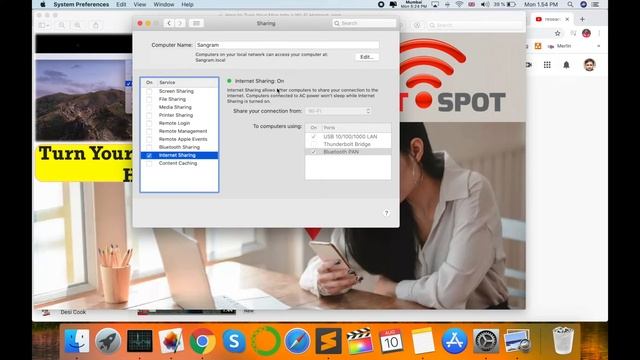Click Sharing window search field
The width and height of the screenshot is (640, 360).
click(364, 23)
